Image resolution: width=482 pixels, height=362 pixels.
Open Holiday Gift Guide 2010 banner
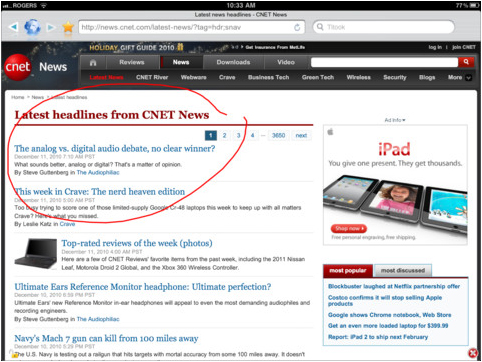click(x=136, y=48)
